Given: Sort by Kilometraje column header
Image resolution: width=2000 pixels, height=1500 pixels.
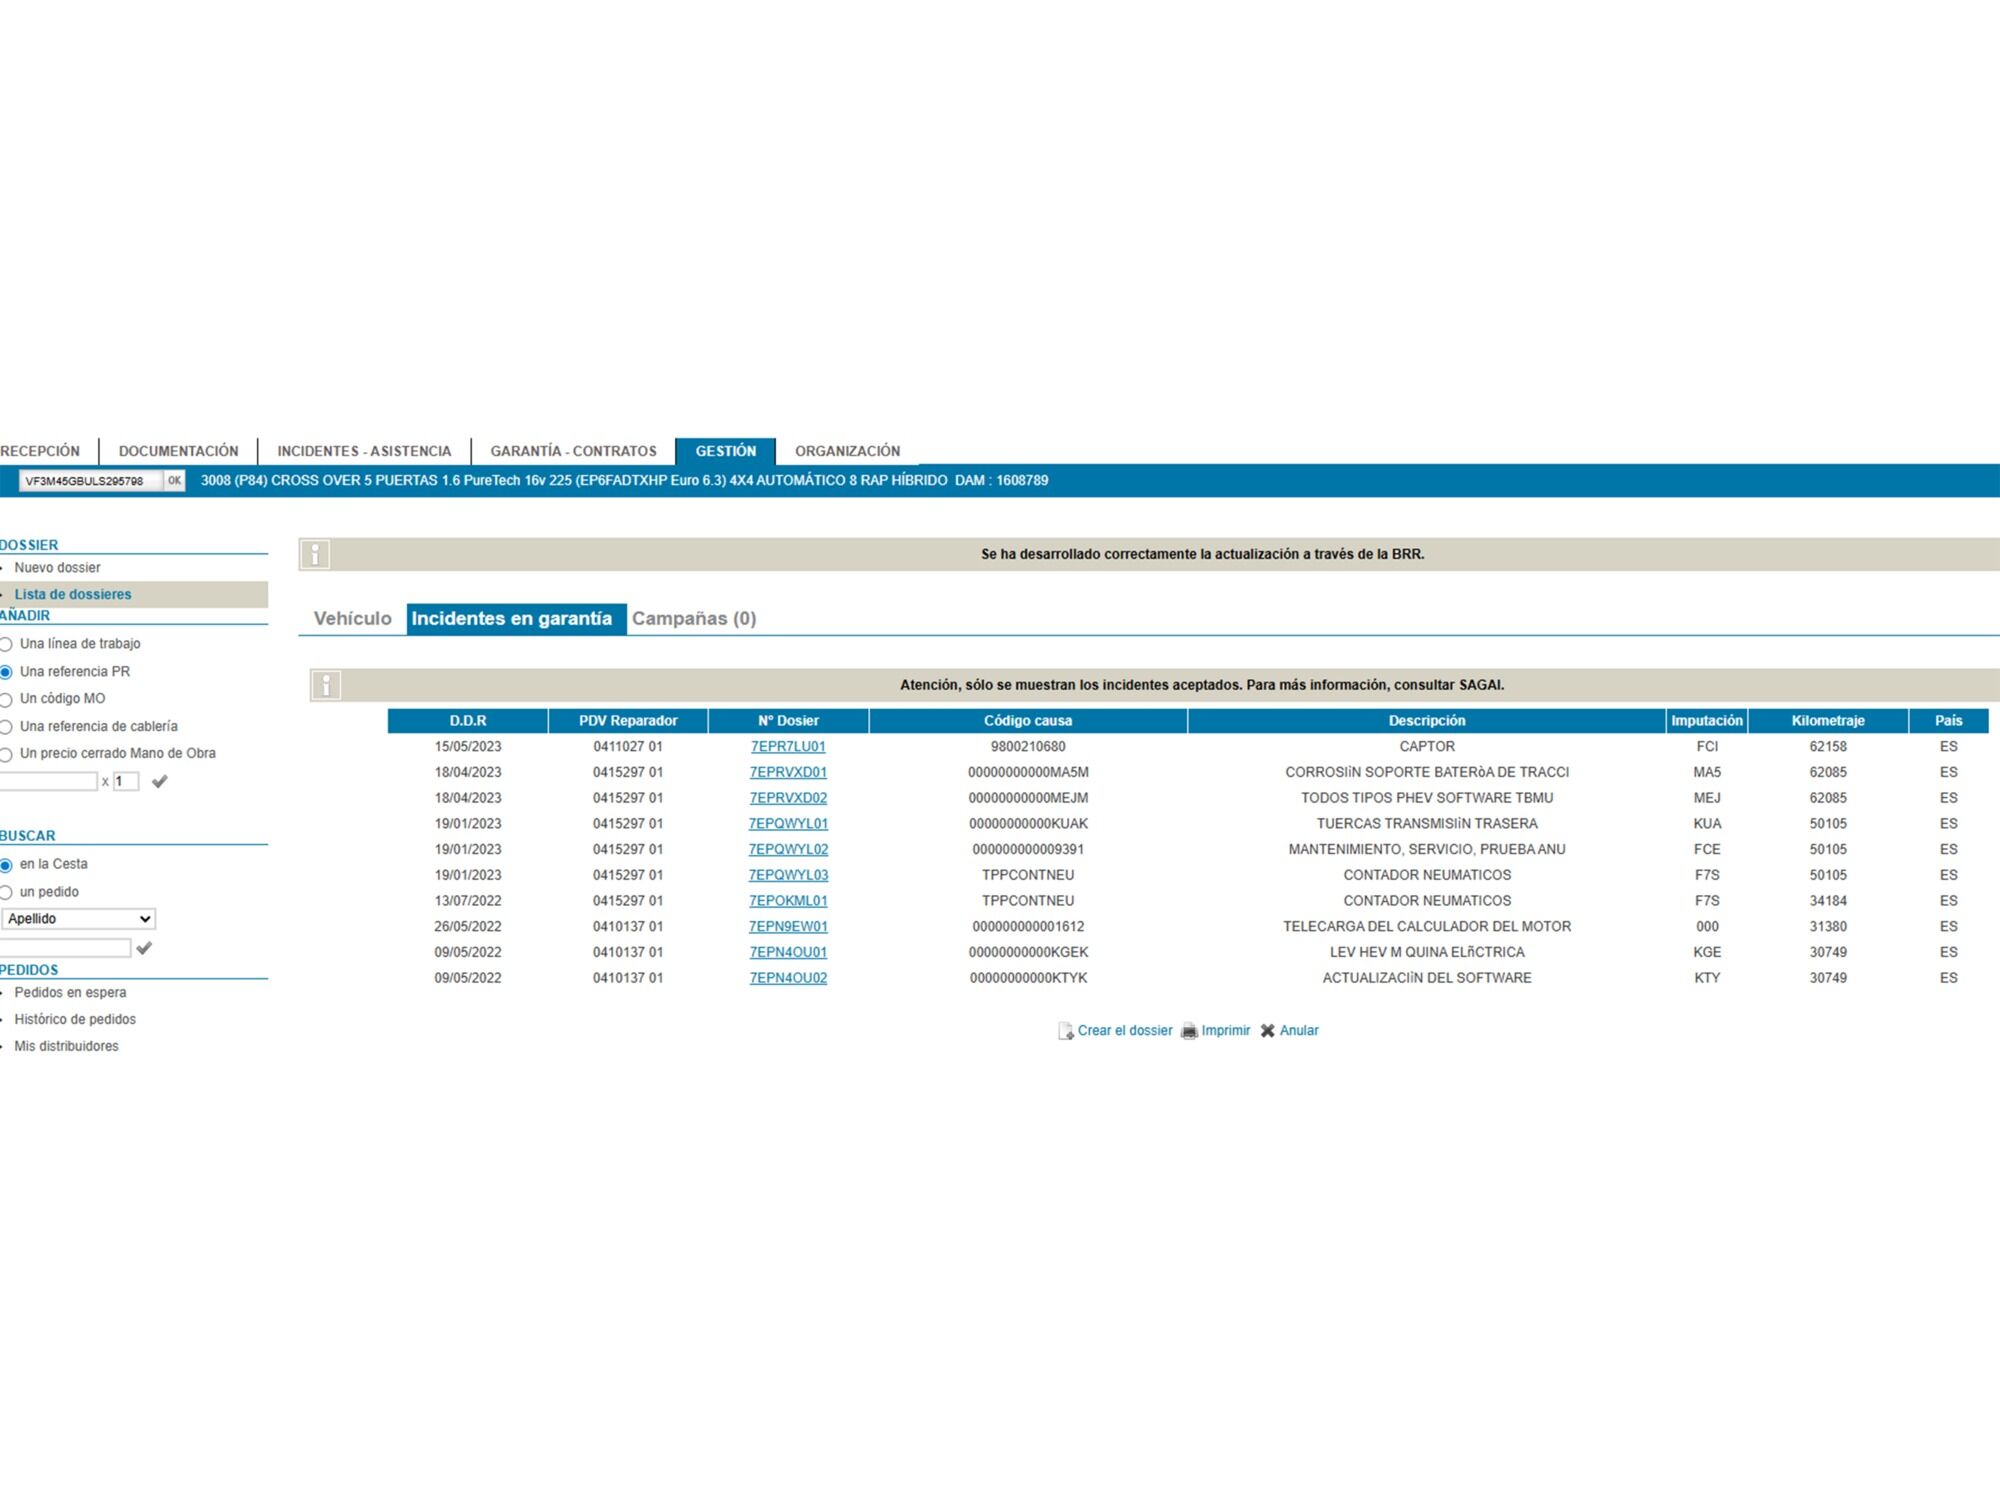Looking at the screenshot, I should point(1827,721).
